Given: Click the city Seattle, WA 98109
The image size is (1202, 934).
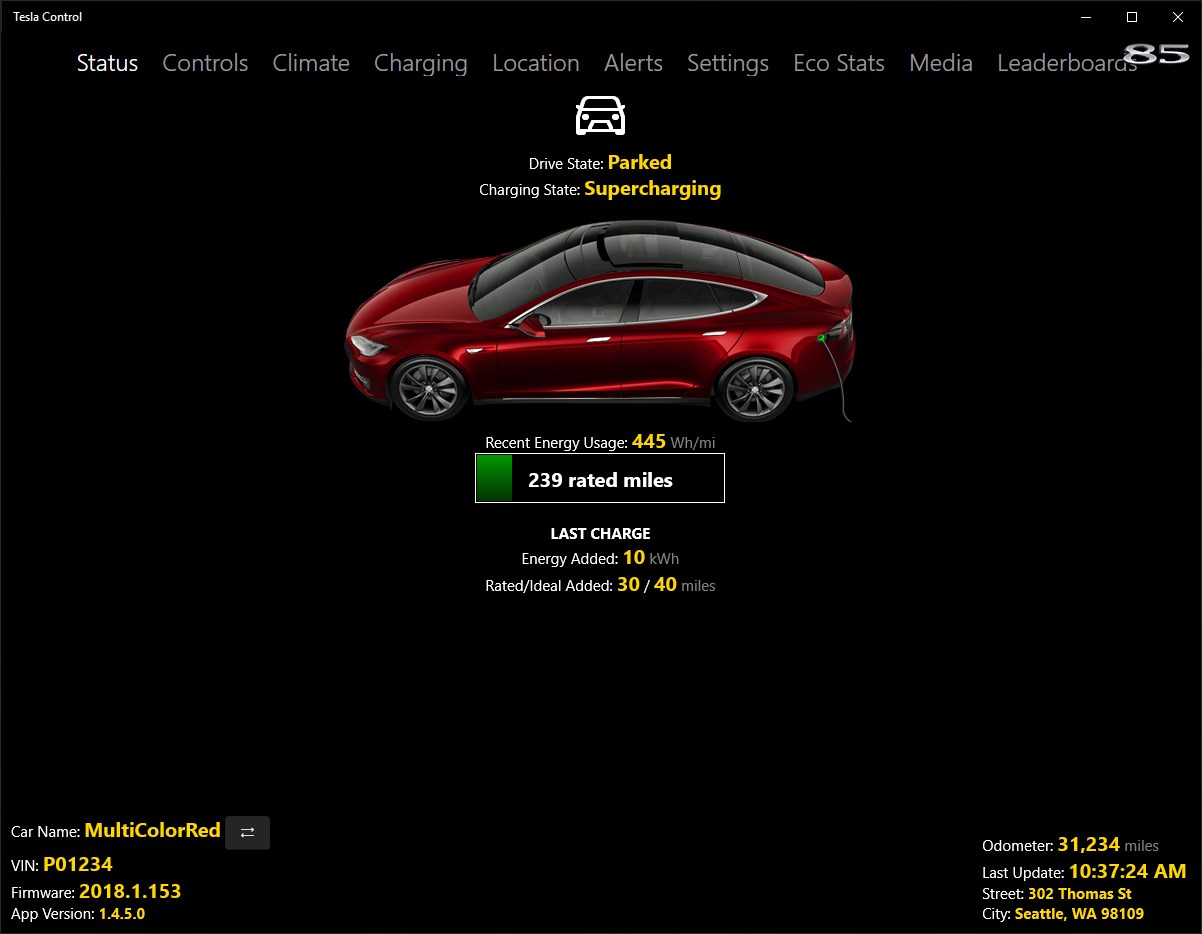Looking at the screenshot, I should (1079, 914).
